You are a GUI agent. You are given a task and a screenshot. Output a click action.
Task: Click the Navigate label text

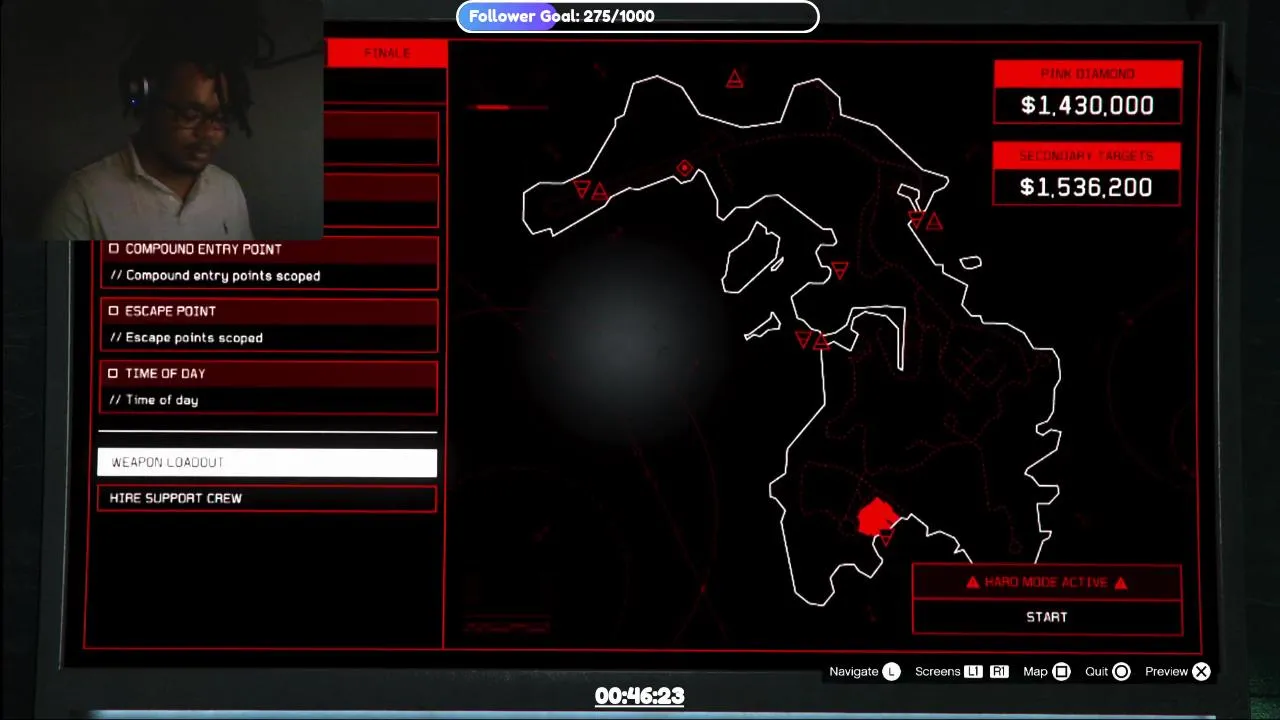(x=854, y=672)
